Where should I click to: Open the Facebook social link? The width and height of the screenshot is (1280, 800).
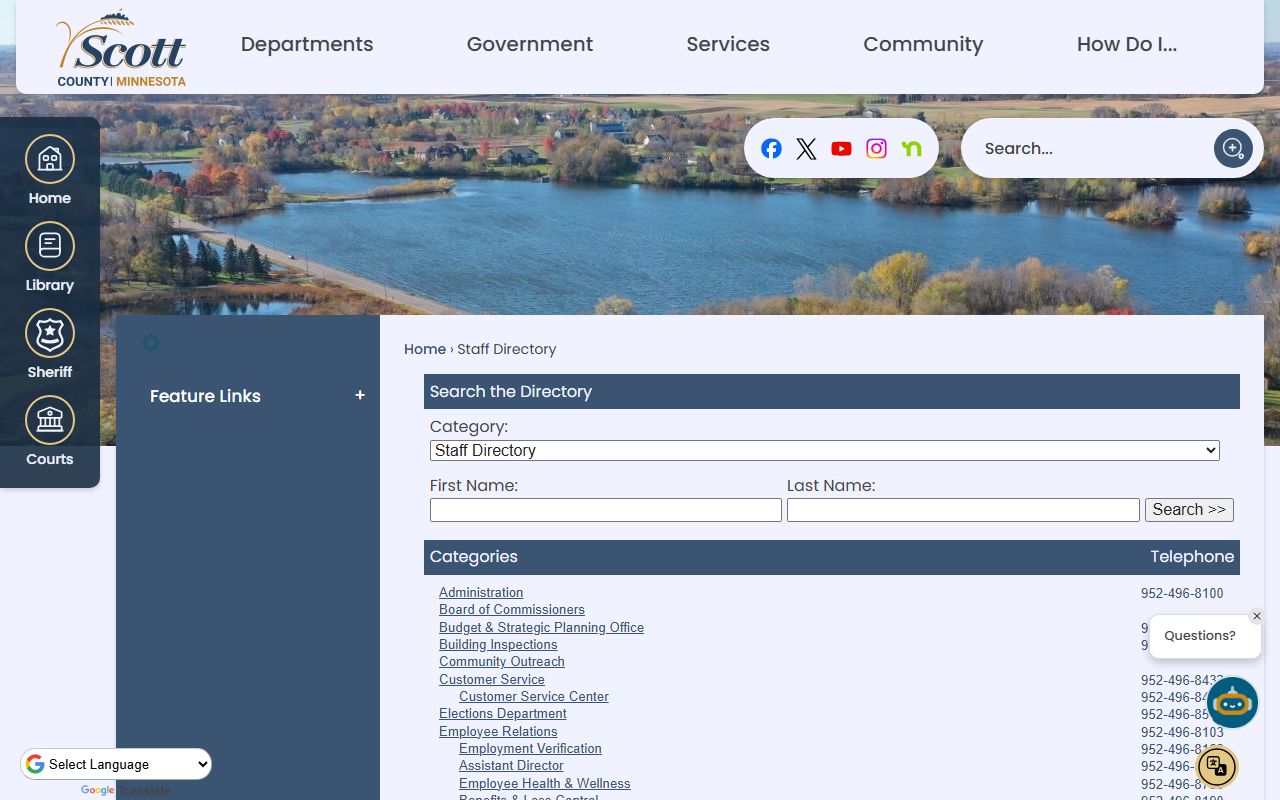pyautogui.click(x=771, y=149)
